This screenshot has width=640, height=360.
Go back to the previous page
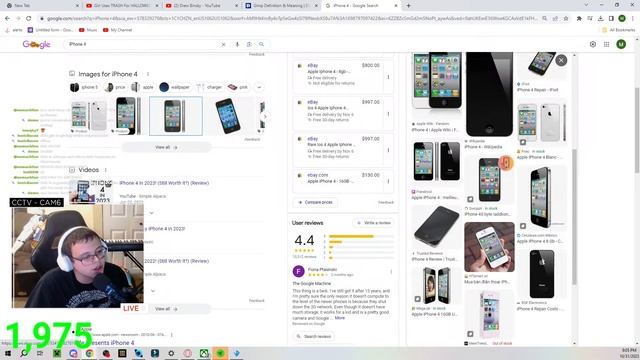pos(7,18)
